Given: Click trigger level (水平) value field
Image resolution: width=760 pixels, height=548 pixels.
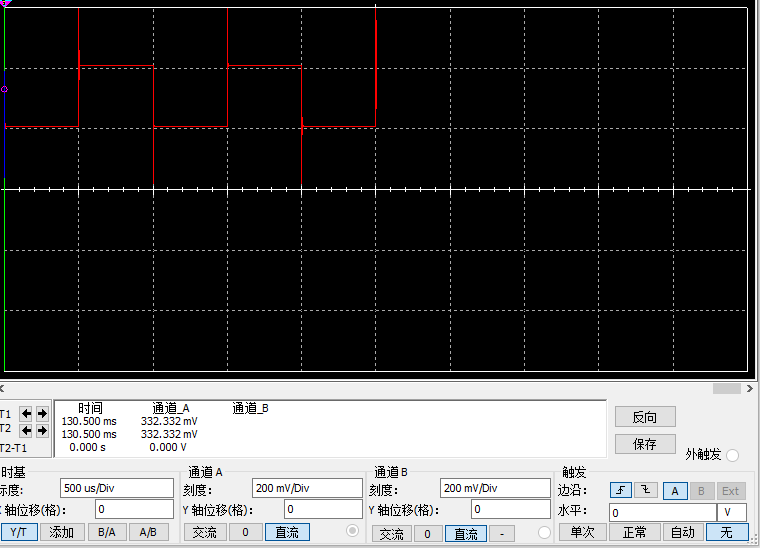Looking at the screenshot, I should pyautogui.click(x=663, y=513).
